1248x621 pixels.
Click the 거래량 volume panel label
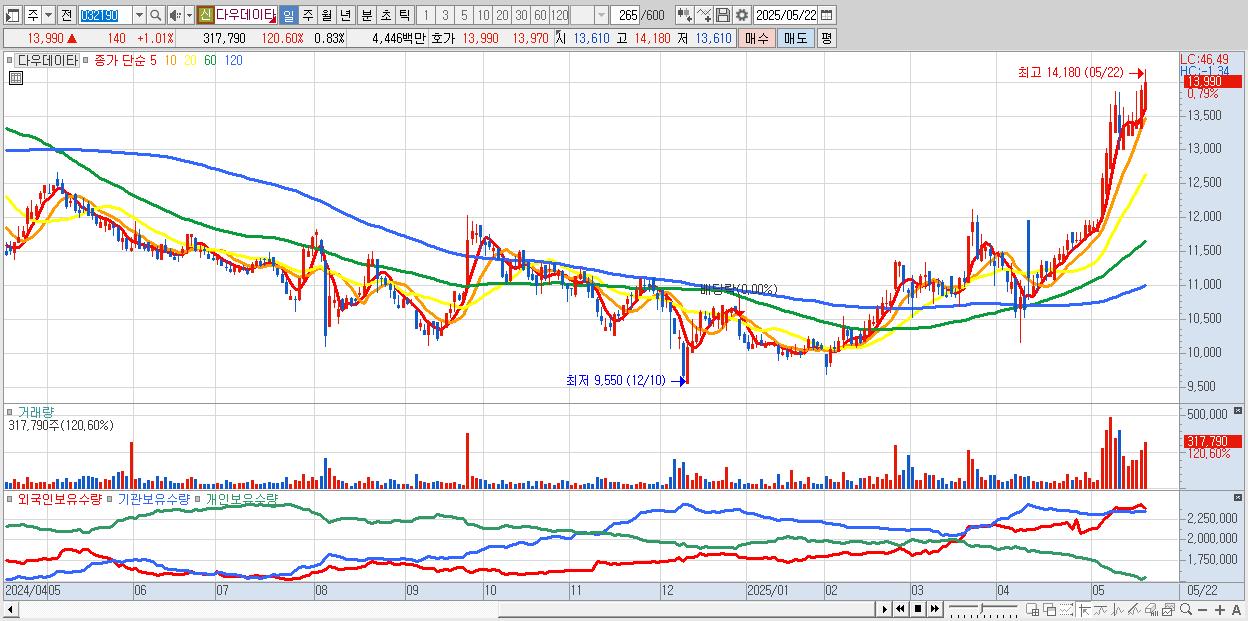[35, 412]
